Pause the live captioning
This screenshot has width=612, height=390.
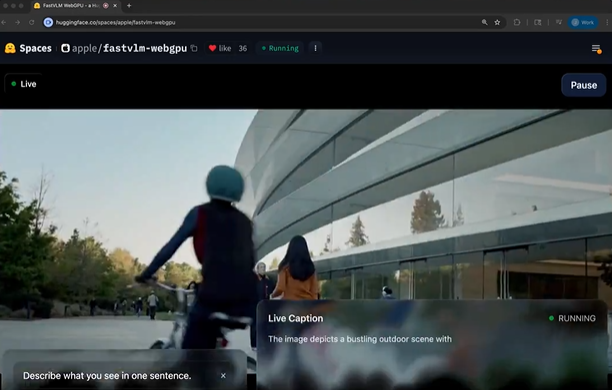click(584, 85)
